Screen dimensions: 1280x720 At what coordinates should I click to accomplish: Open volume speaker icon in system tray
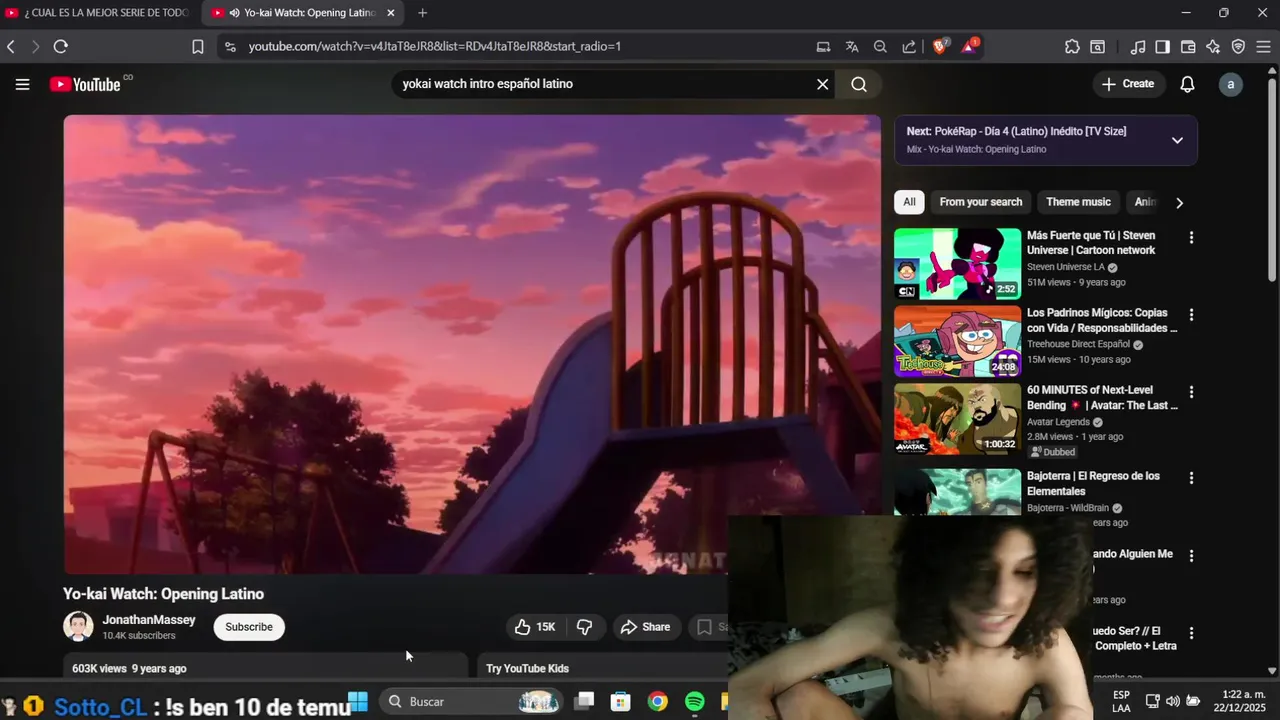1172,701
